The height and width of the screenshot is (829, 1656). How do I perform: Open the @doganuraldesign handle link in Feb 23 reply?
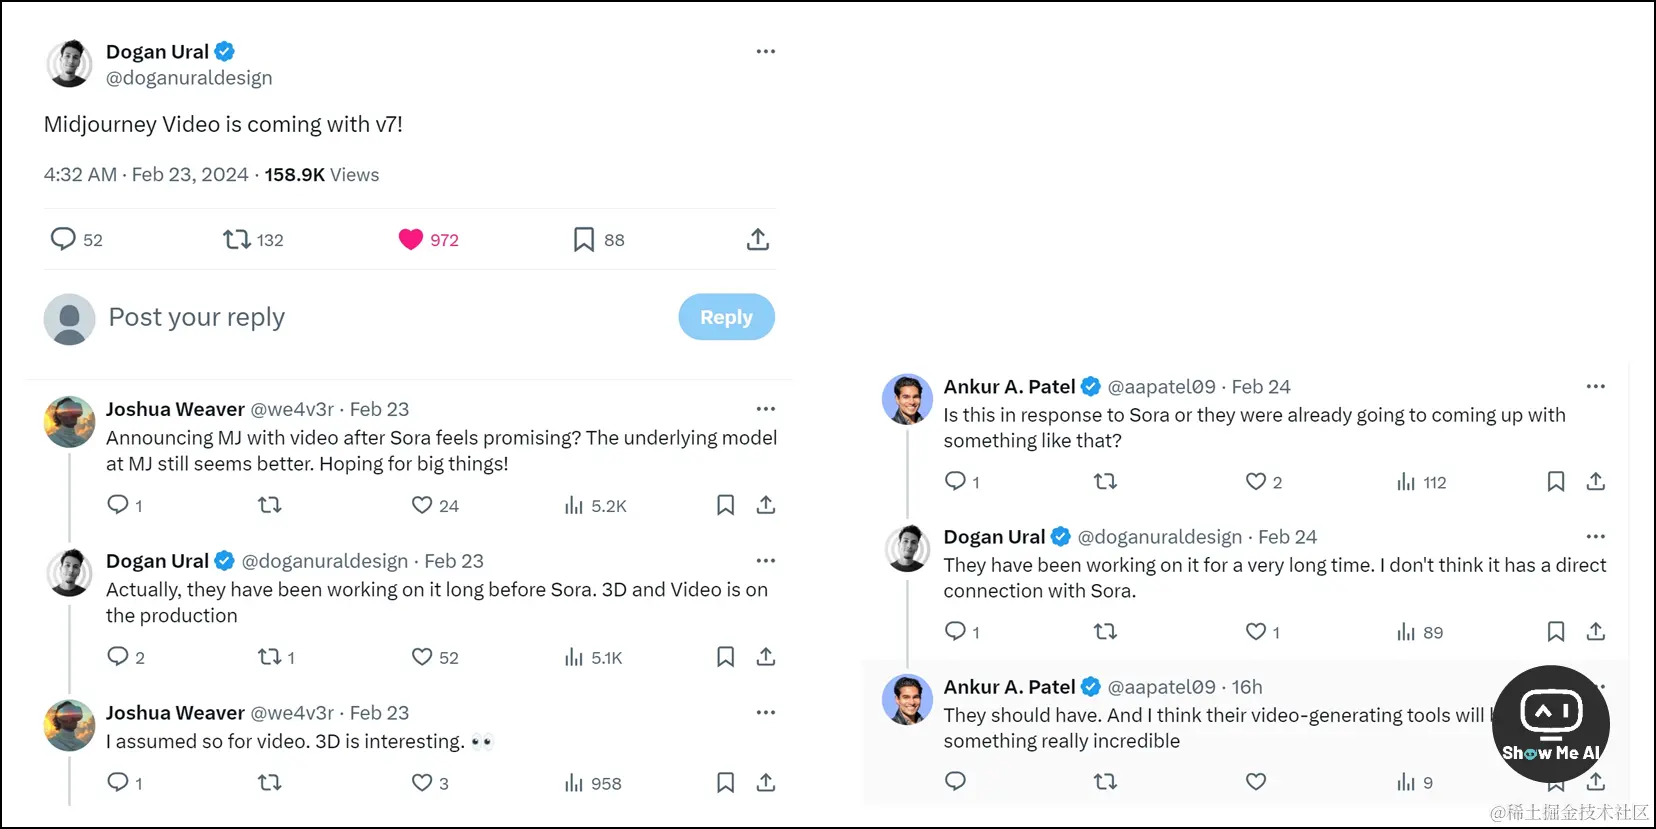pyautogui.click(x=325, y=561)
